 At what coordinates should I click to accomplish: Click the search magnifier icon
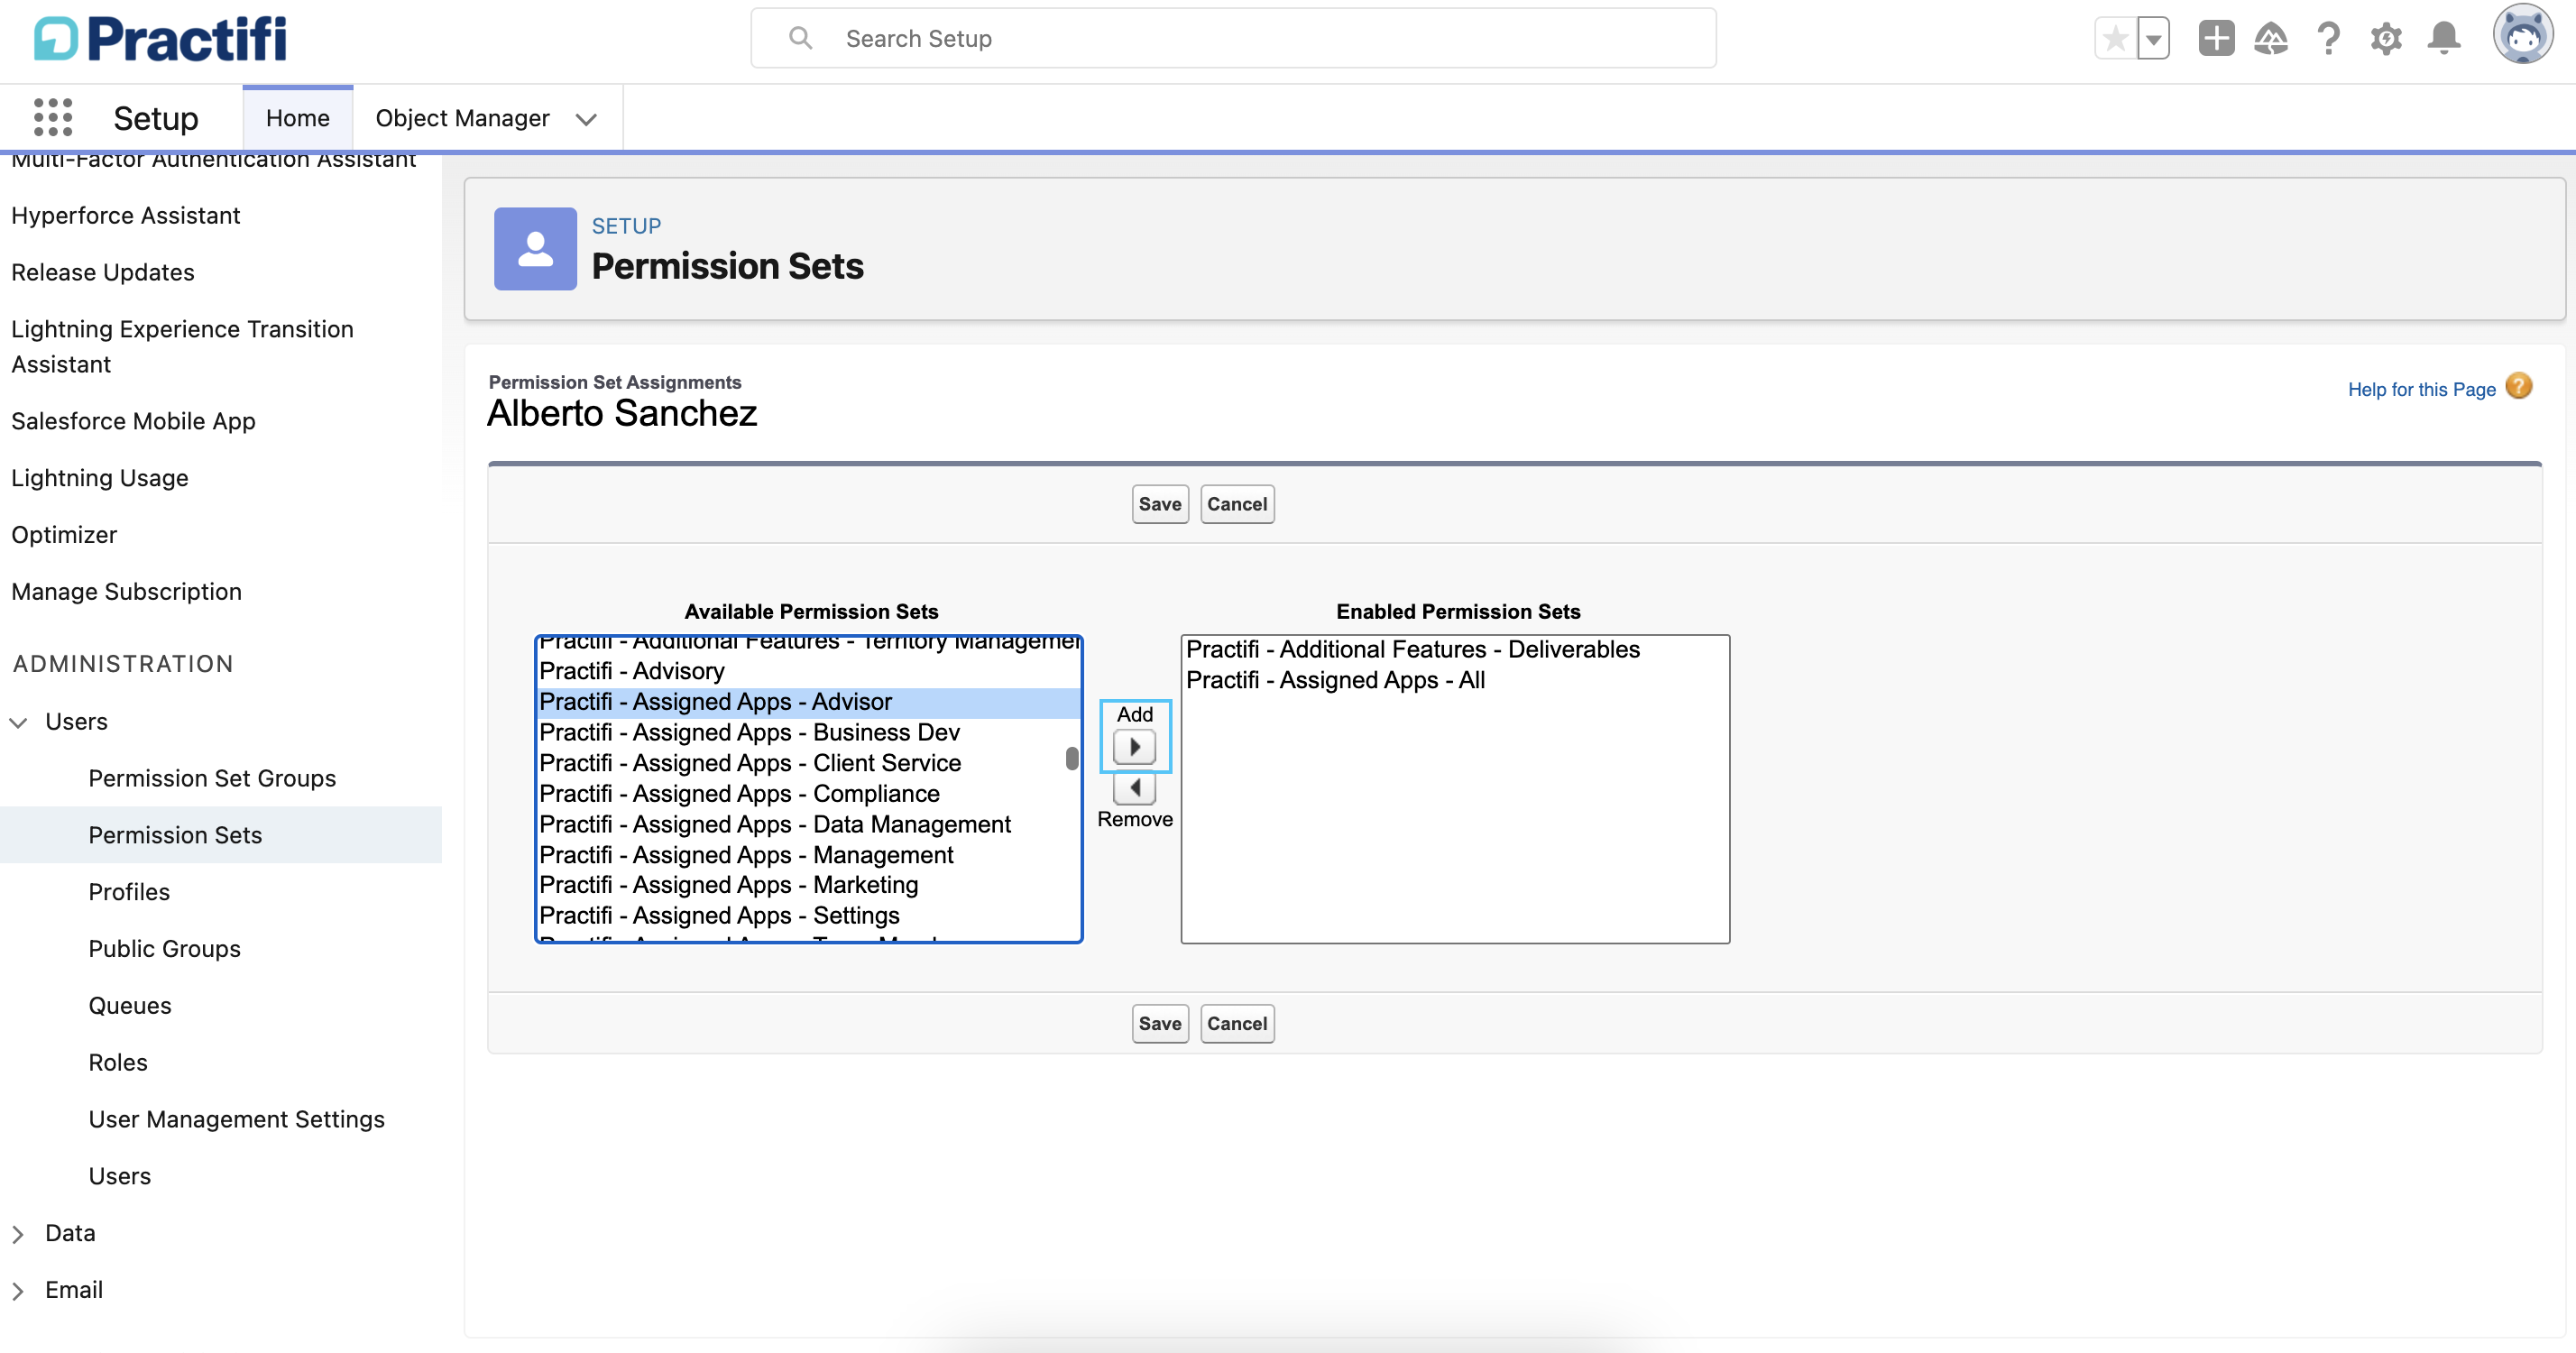tap(800, 38)
